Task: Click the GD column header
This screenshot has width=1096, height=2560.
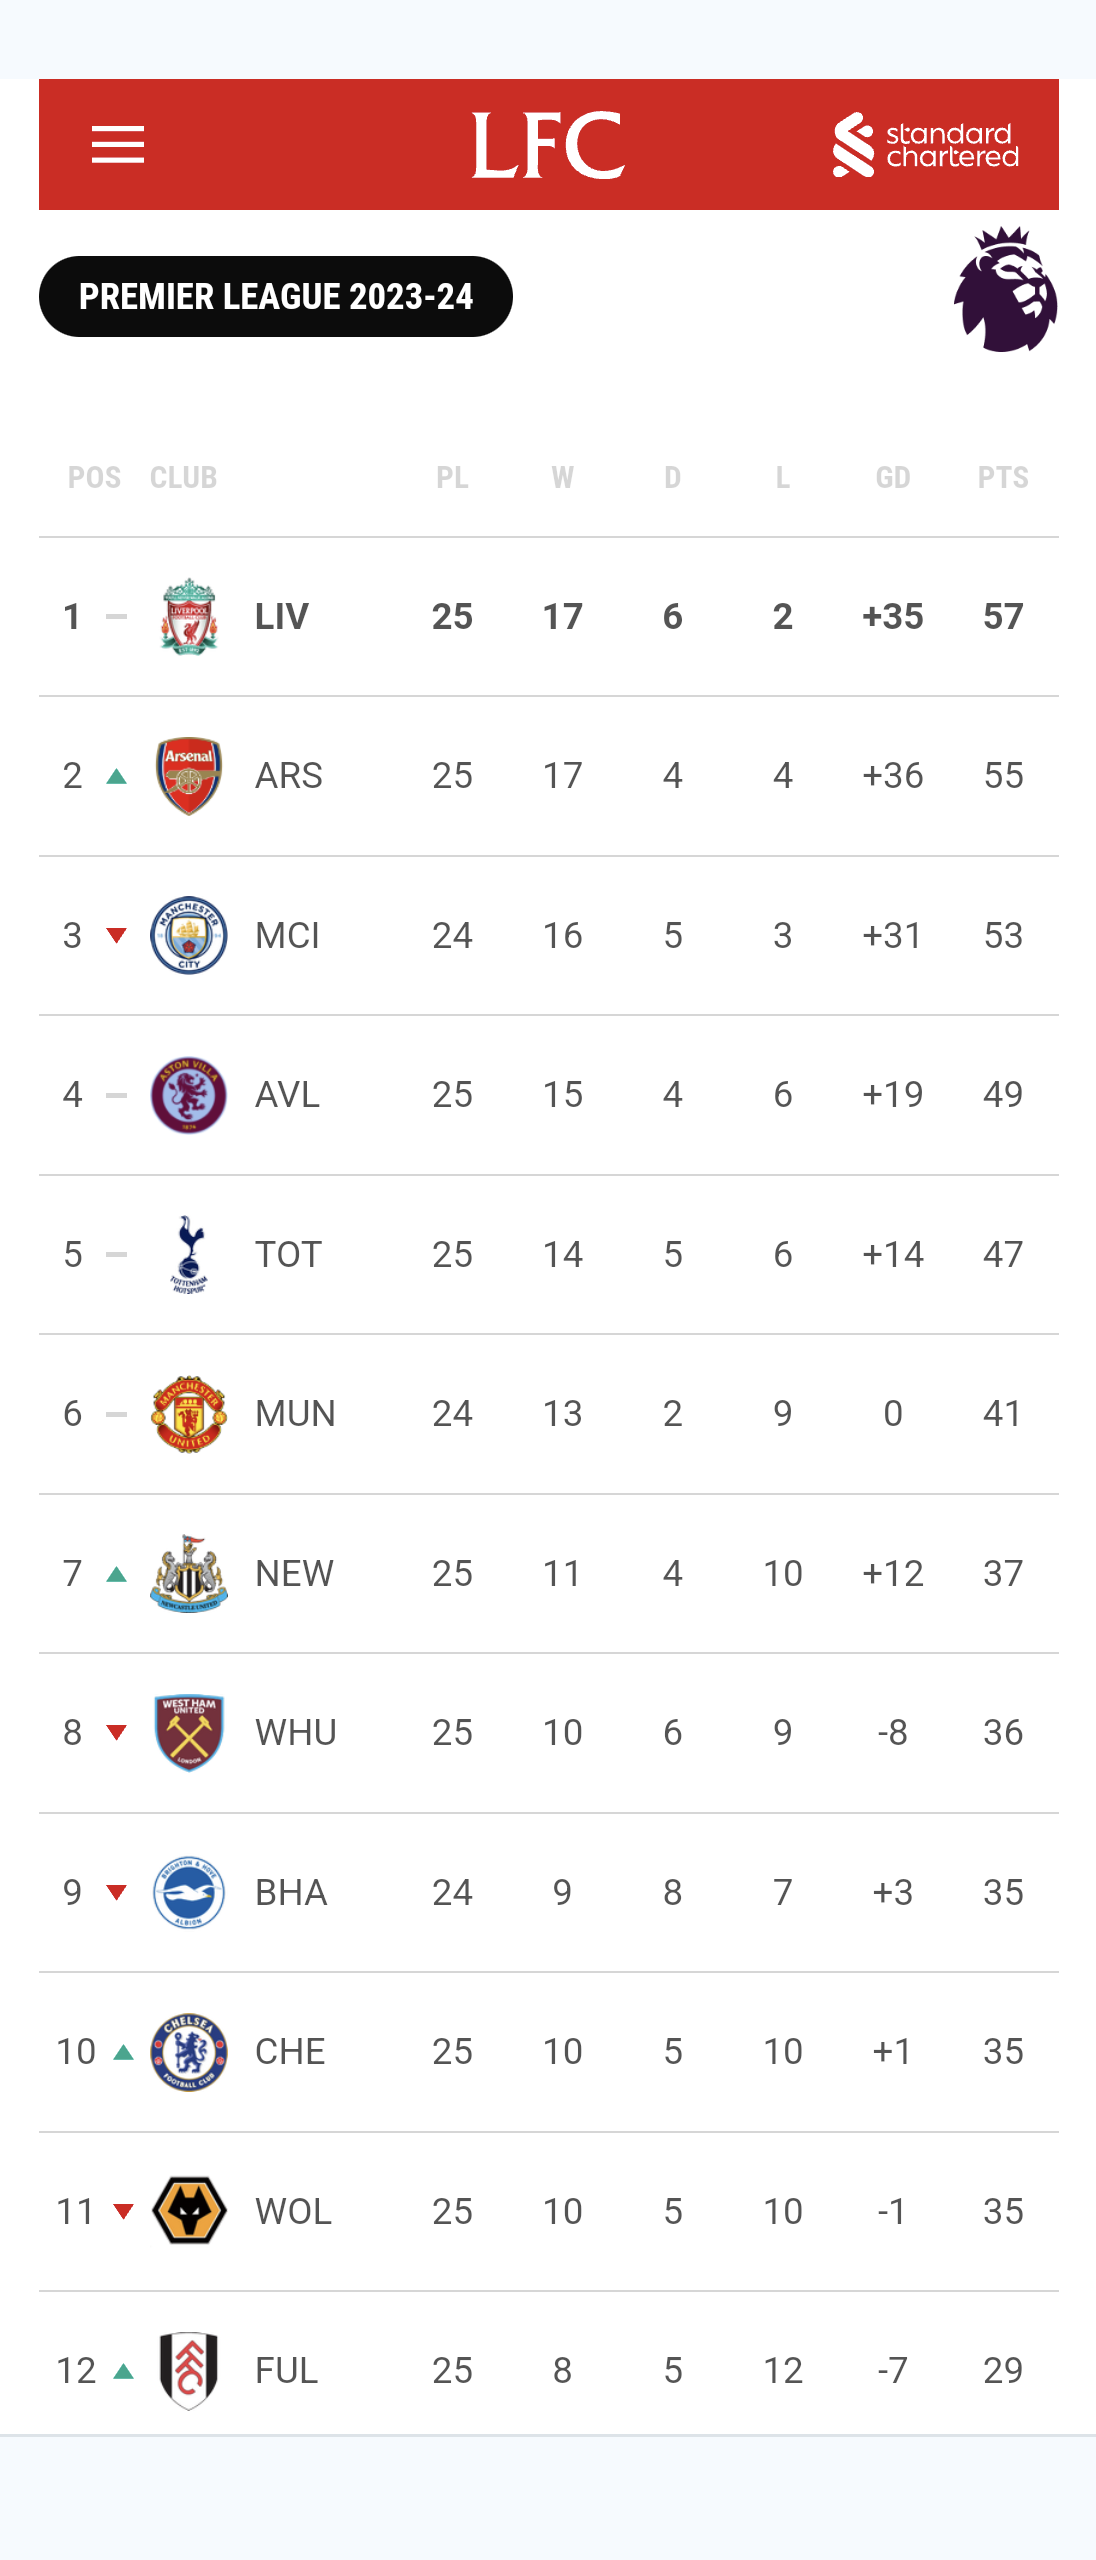Action: click(x=893, y=478)
